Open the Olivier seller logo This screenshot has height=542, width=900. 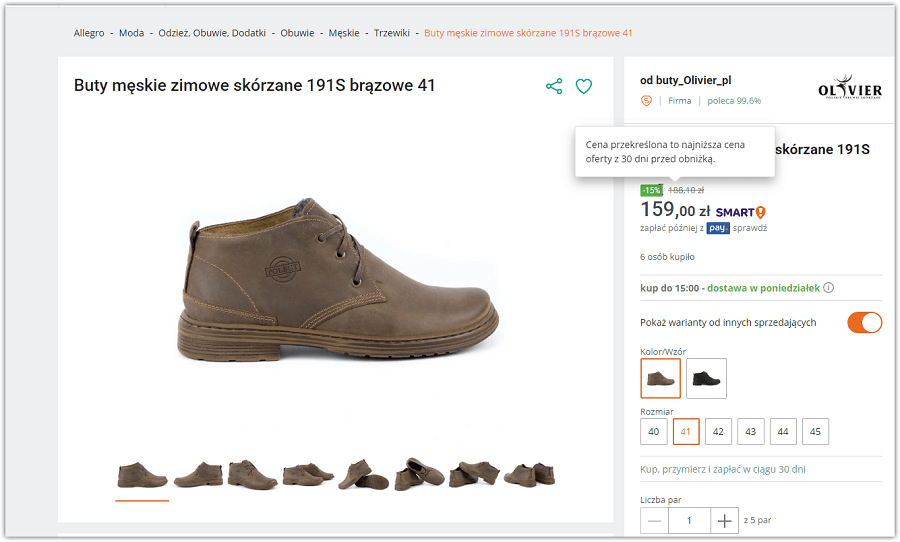click(x=849, y=87)
